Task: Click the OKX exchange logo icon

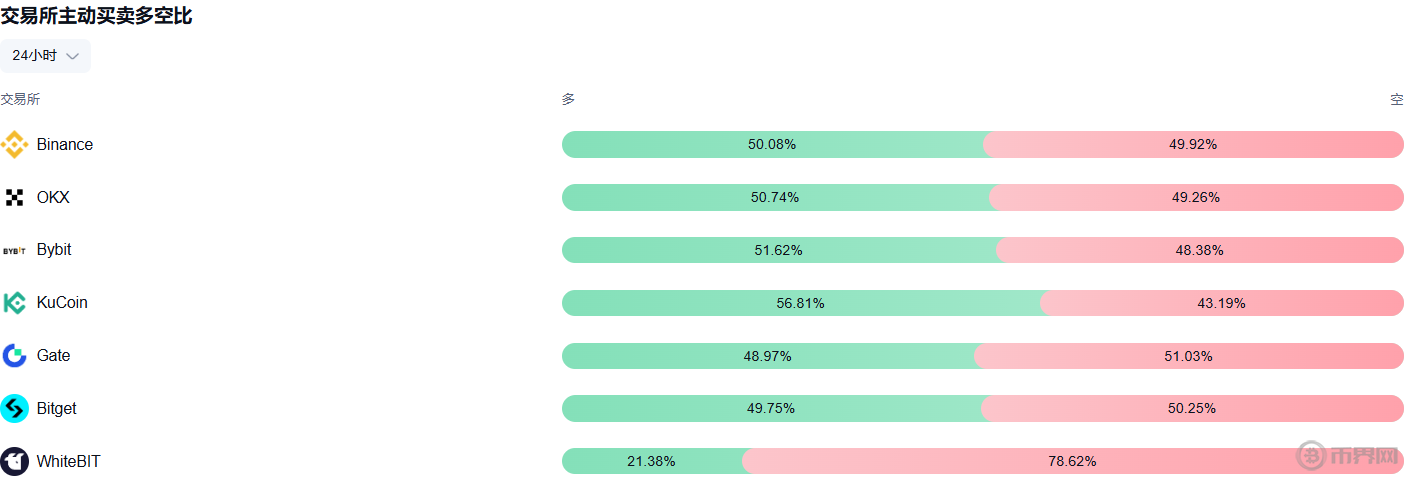Action: 14,198
